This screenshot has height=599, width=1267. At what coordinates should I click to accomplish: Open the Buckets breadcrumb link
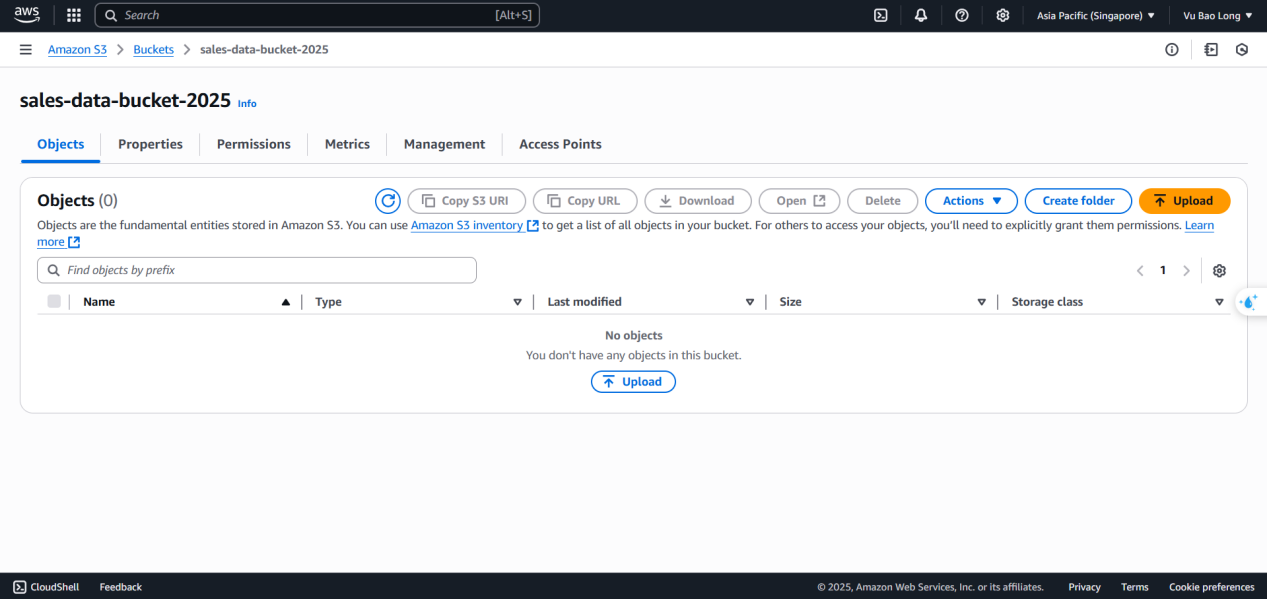[153, 49]
